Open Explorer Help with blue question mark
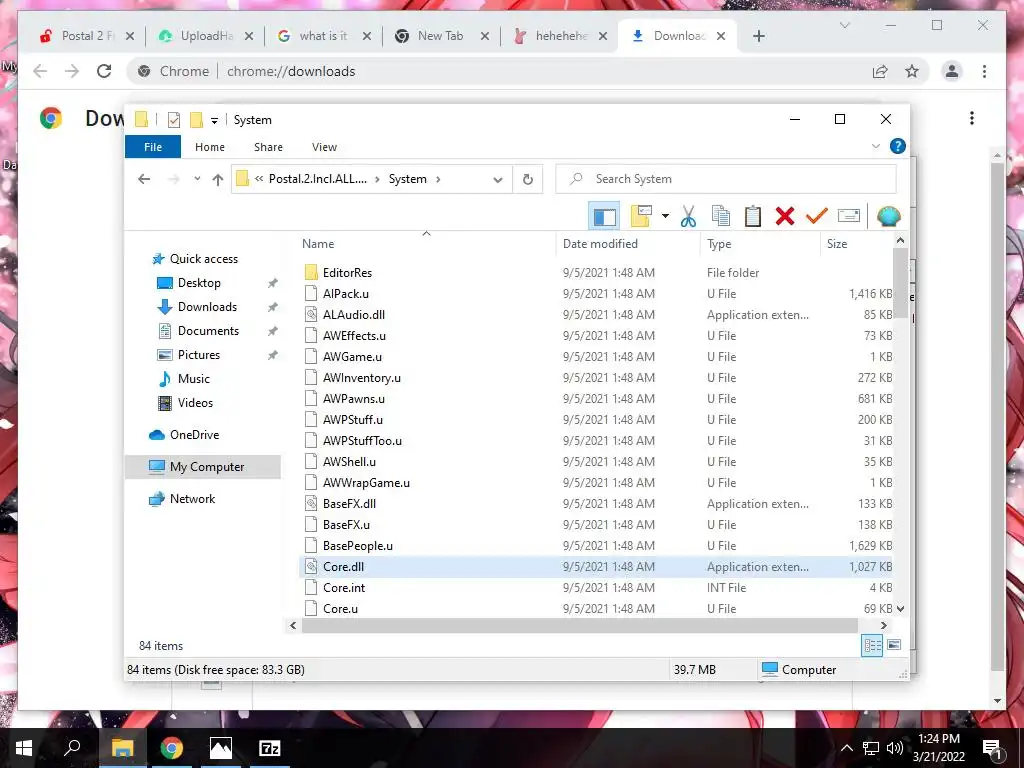The image size is (1024, 768). tap(897, 146)
